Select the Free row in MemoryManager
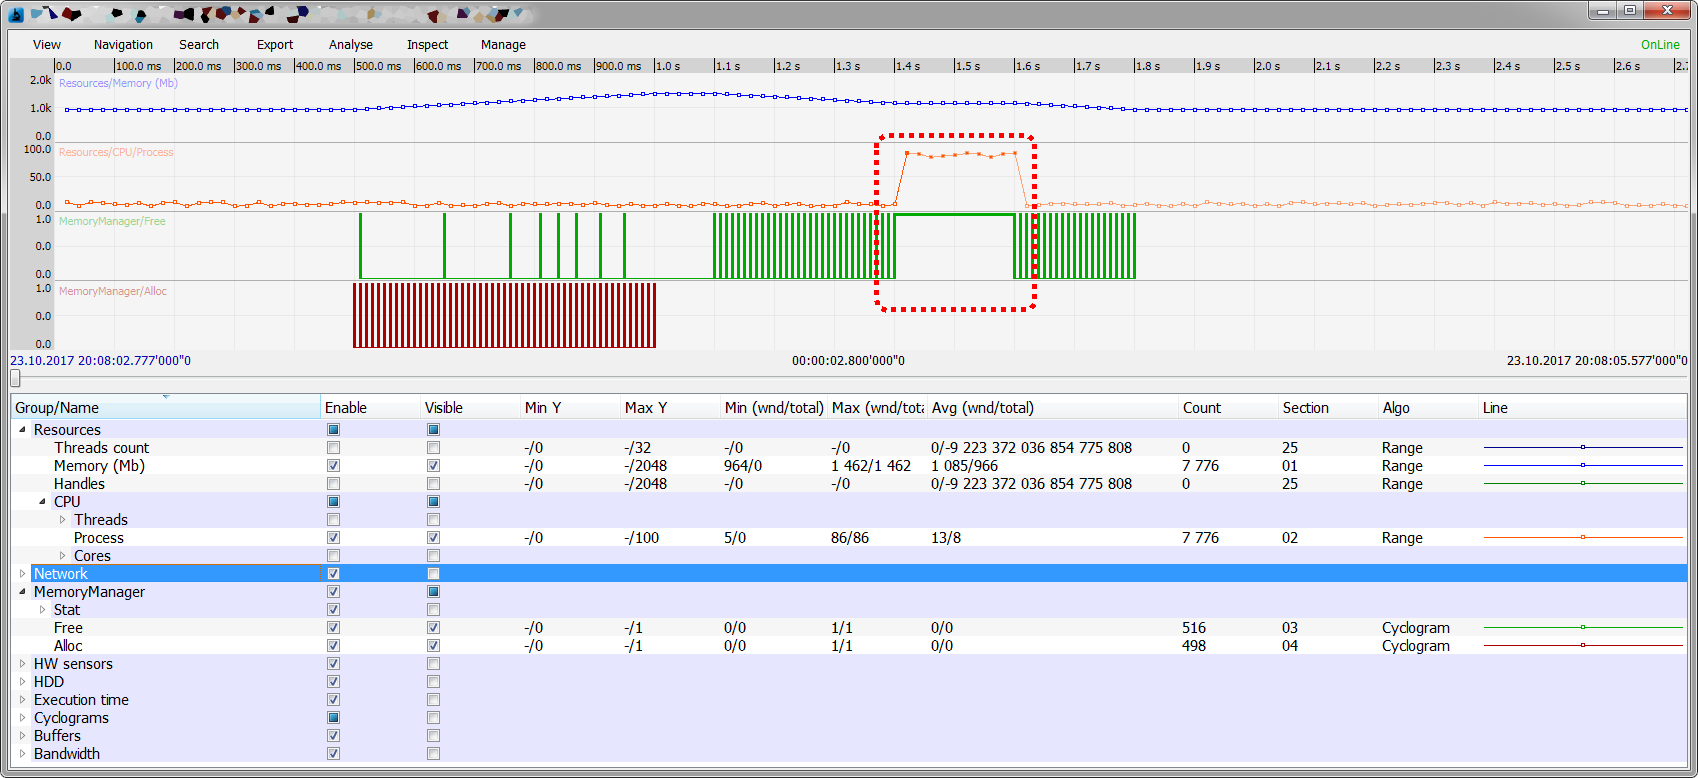Screen dimensions: 1698x778 849,628
